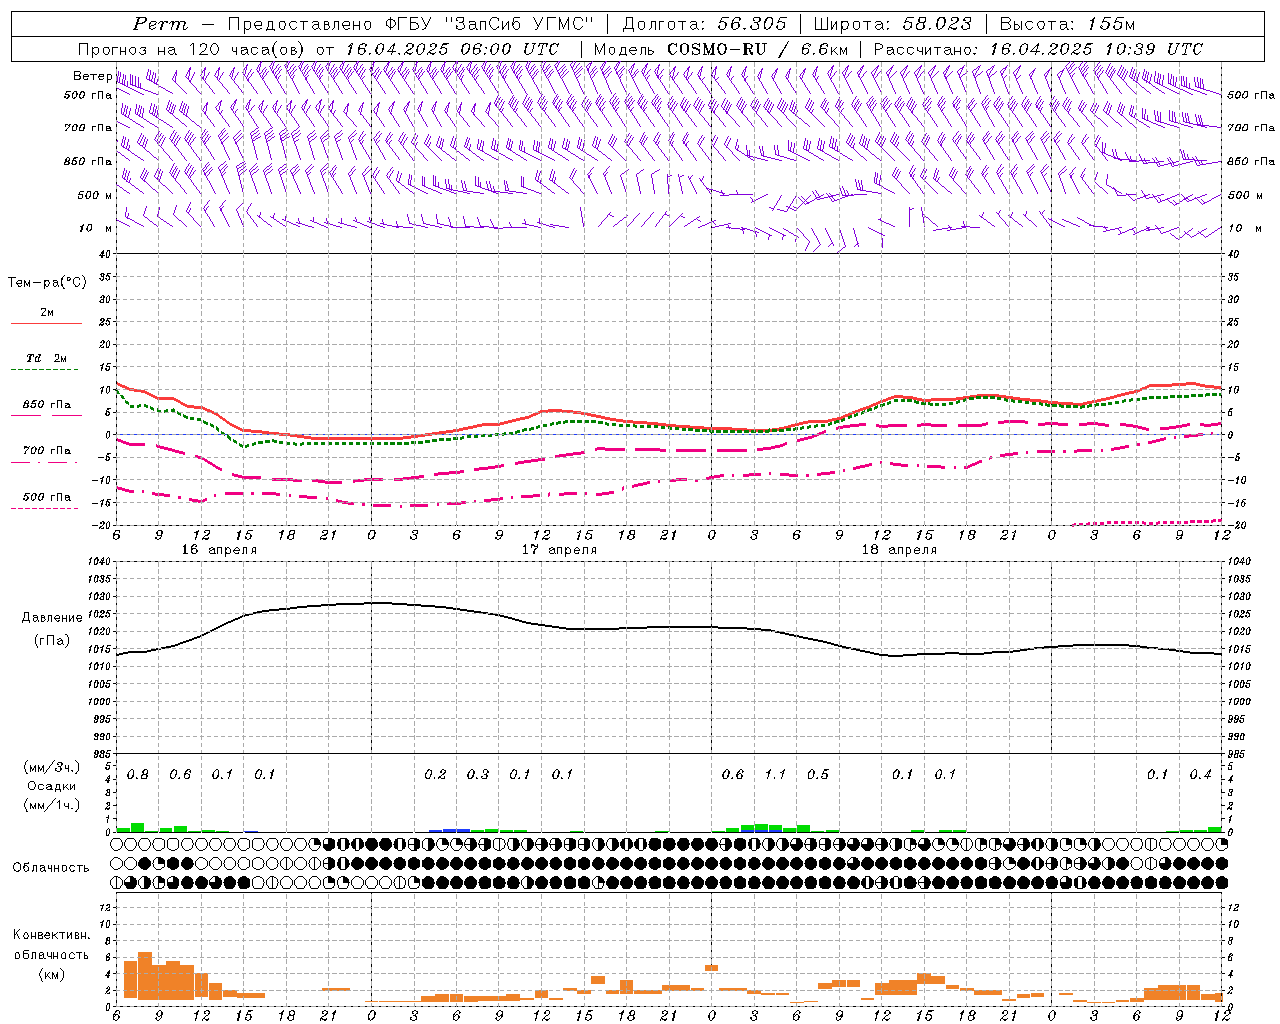This screenshot has height=1024, width=1280.
Task: Click the 0.8 precipitation amount value
Action: [x=138, y=775]
